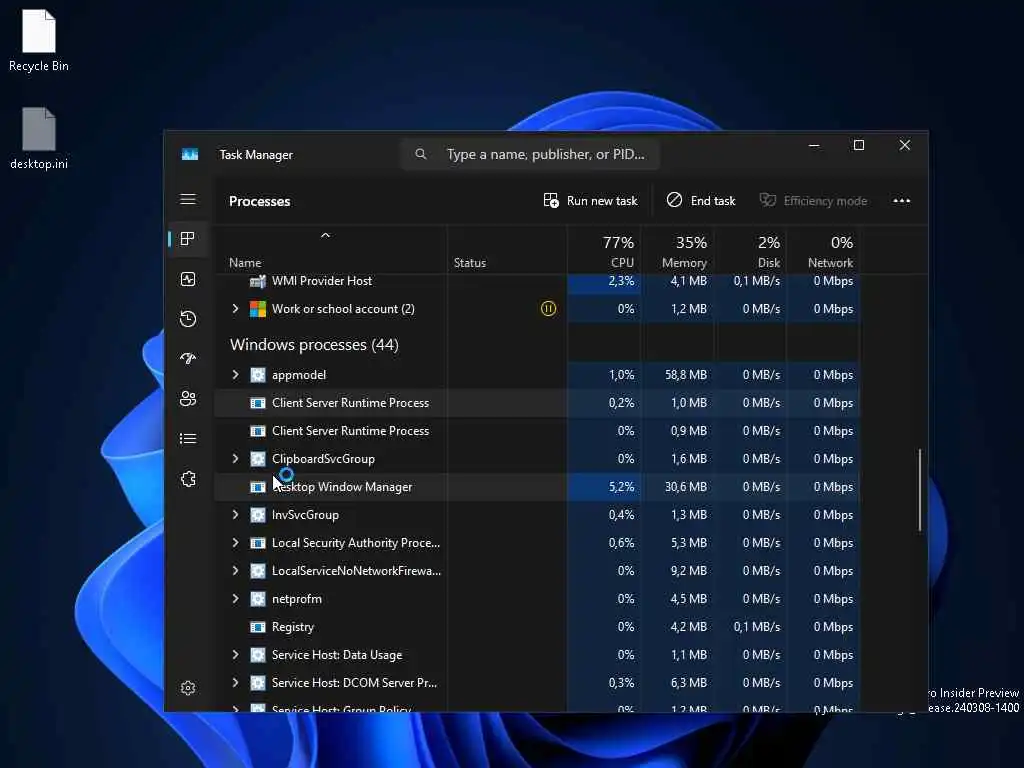Sort by Disk column header

point(750,251)
